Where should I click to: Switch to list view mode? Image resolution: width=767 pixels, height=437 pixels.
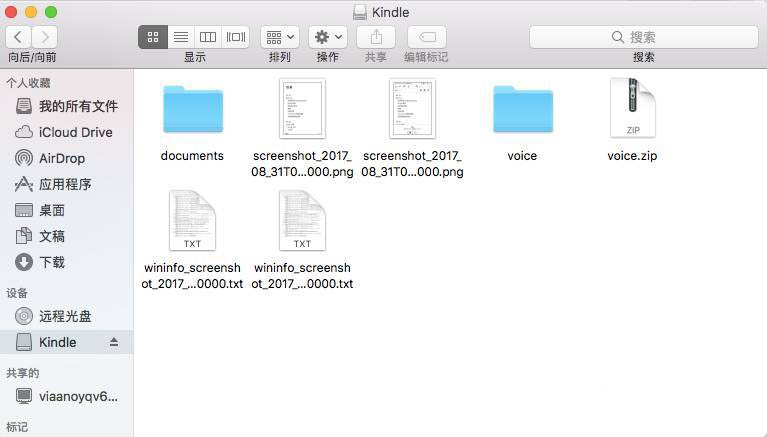click(181, 37)
